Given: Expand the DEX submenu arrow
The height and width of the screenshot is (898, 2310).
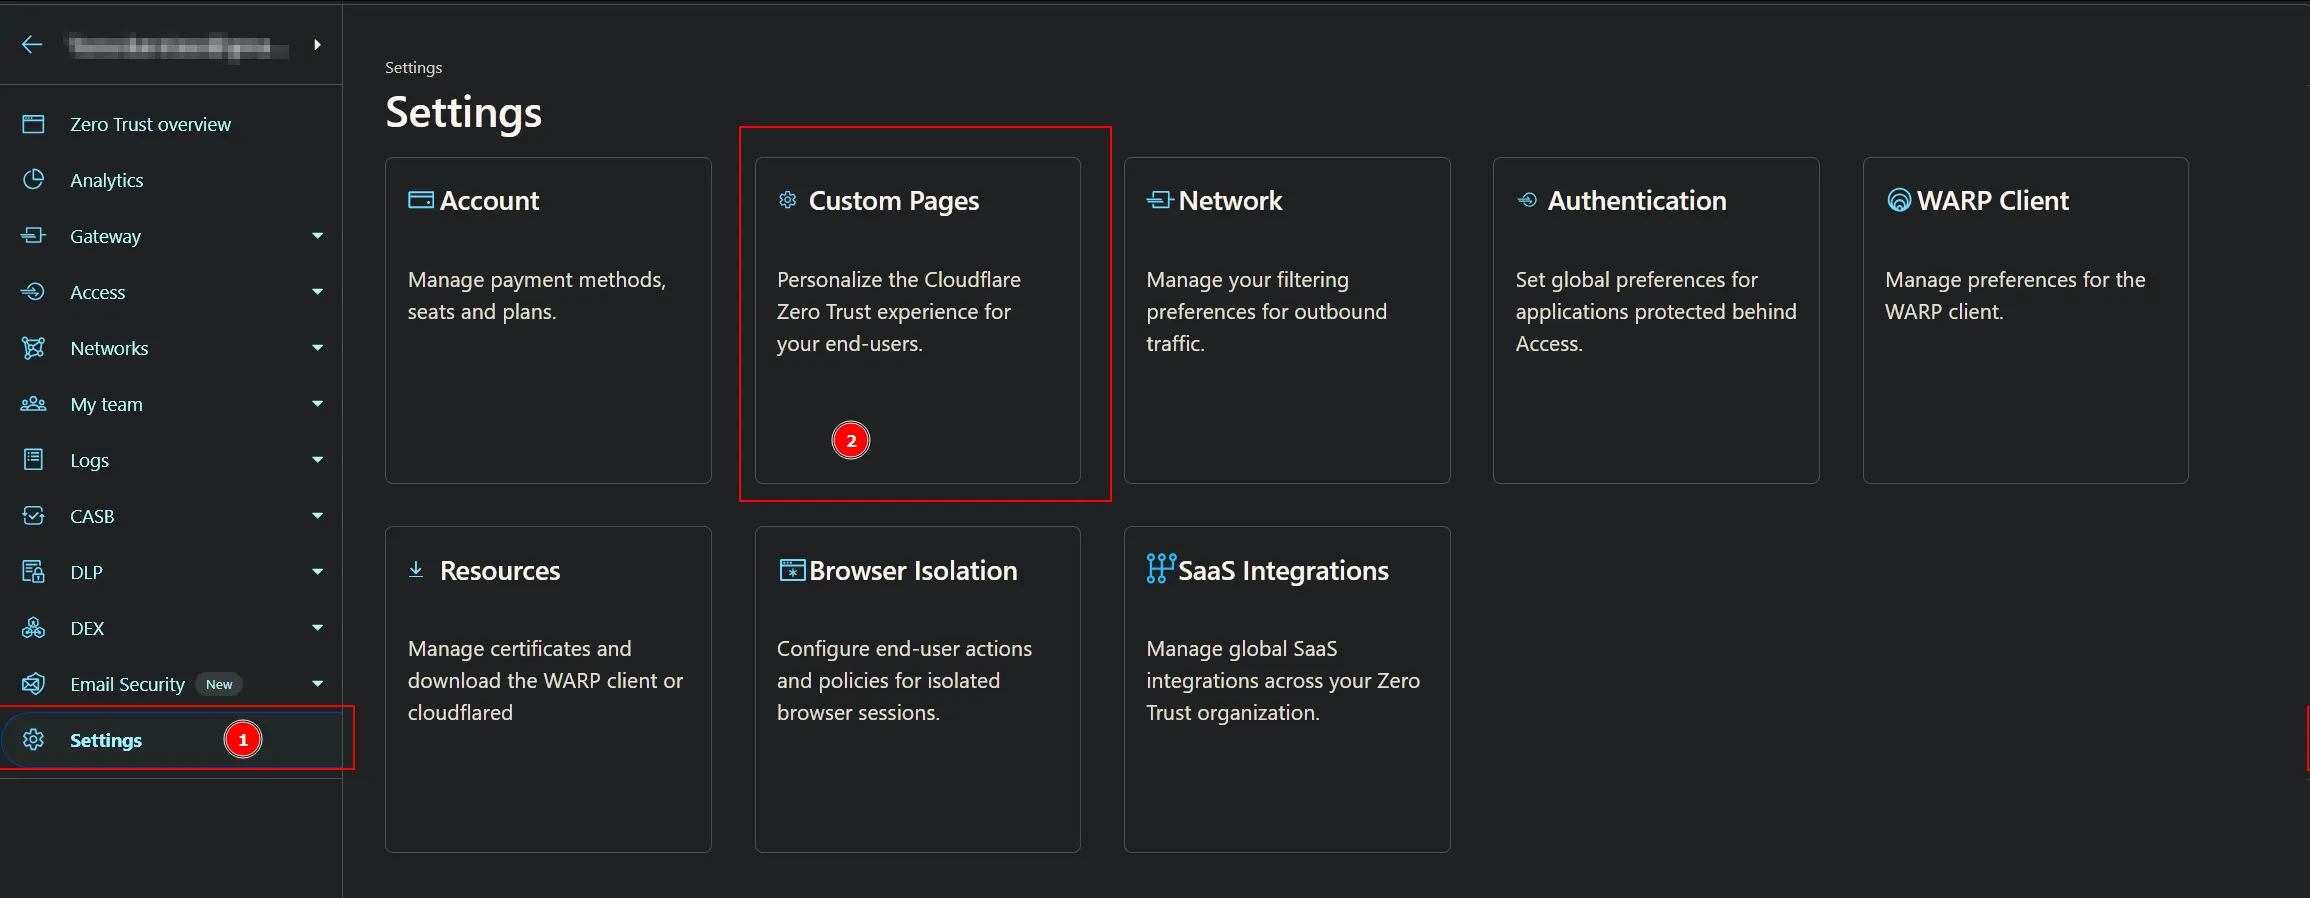Looking at the screenshot, I should (317, 628).
